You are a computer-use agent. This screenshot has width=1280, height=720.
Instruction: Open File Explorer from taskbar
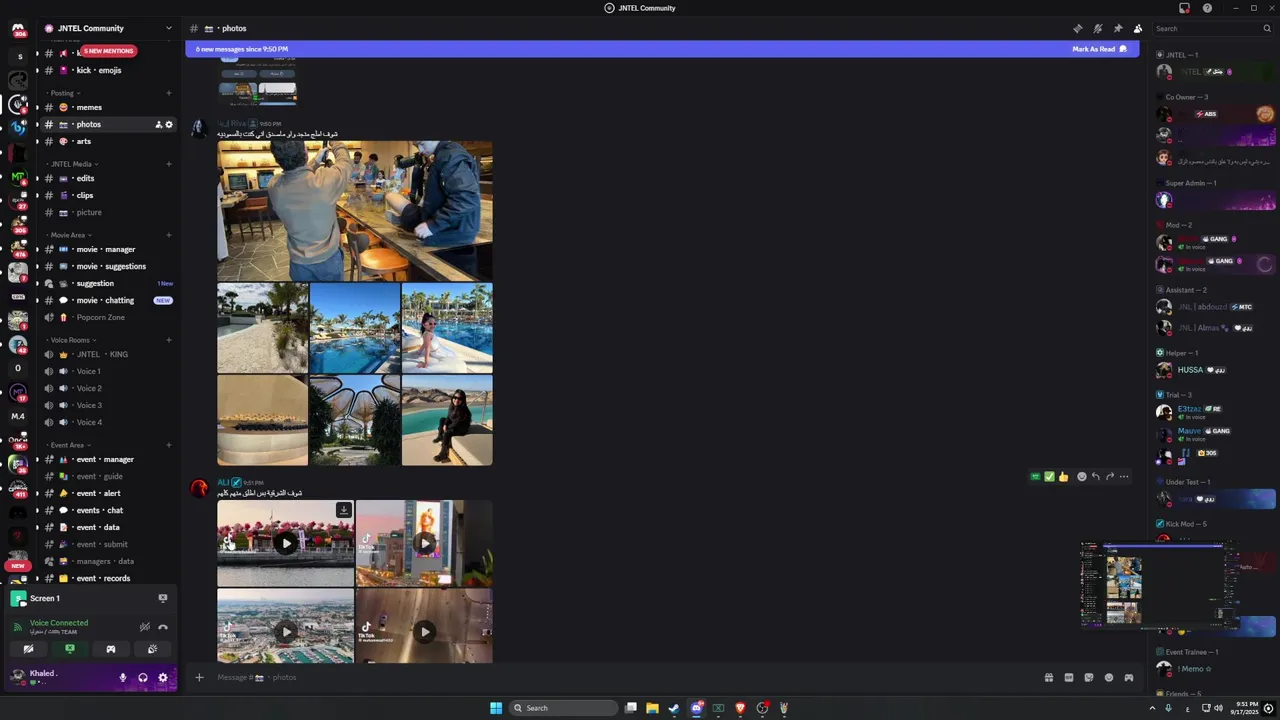pyautogui.click(x=652, y=708)
